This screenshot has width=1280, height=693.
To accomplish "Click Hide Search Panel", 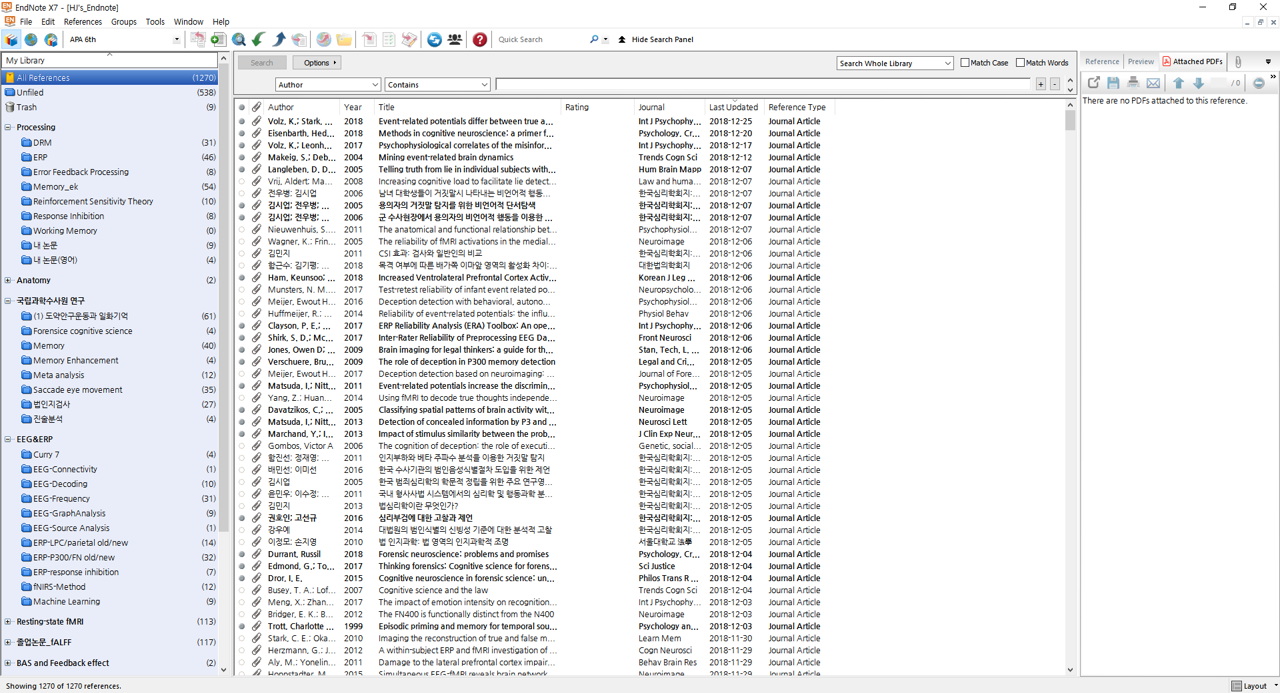I will point(656,40).
